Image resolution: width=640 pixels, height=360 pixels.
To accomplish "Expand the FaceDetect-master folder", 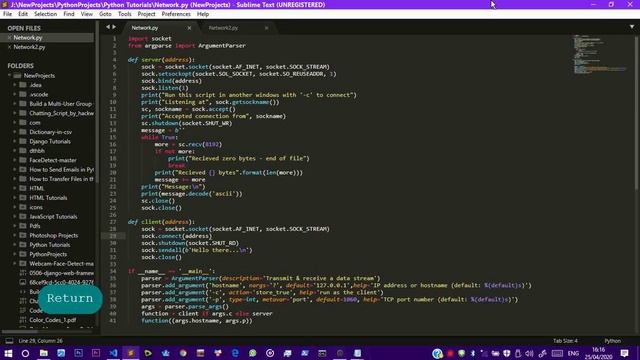I will (x=15, y=160).
